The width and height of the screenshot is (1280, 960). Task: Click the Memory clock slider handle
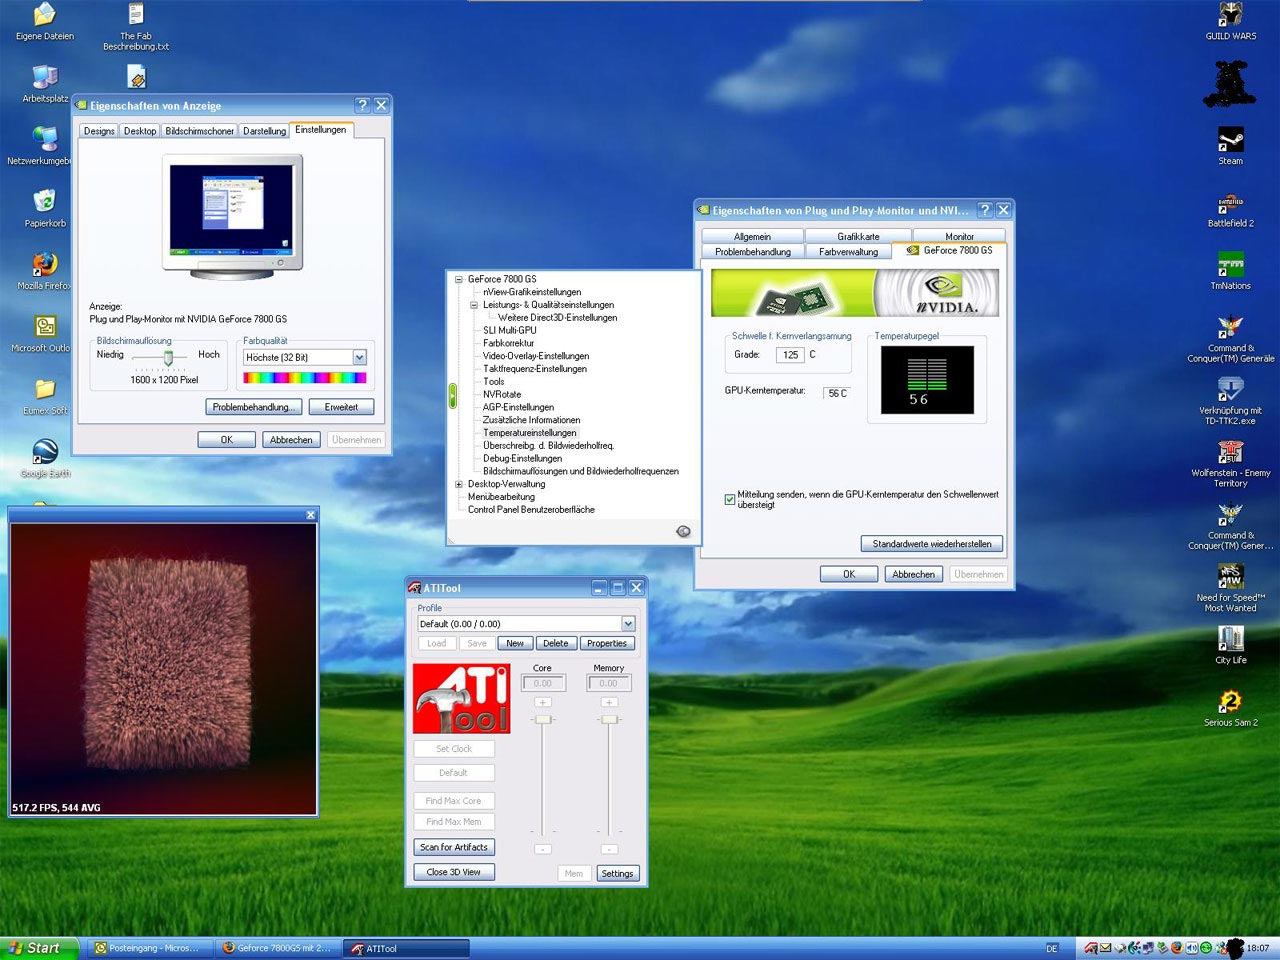(x=609, y=720)
